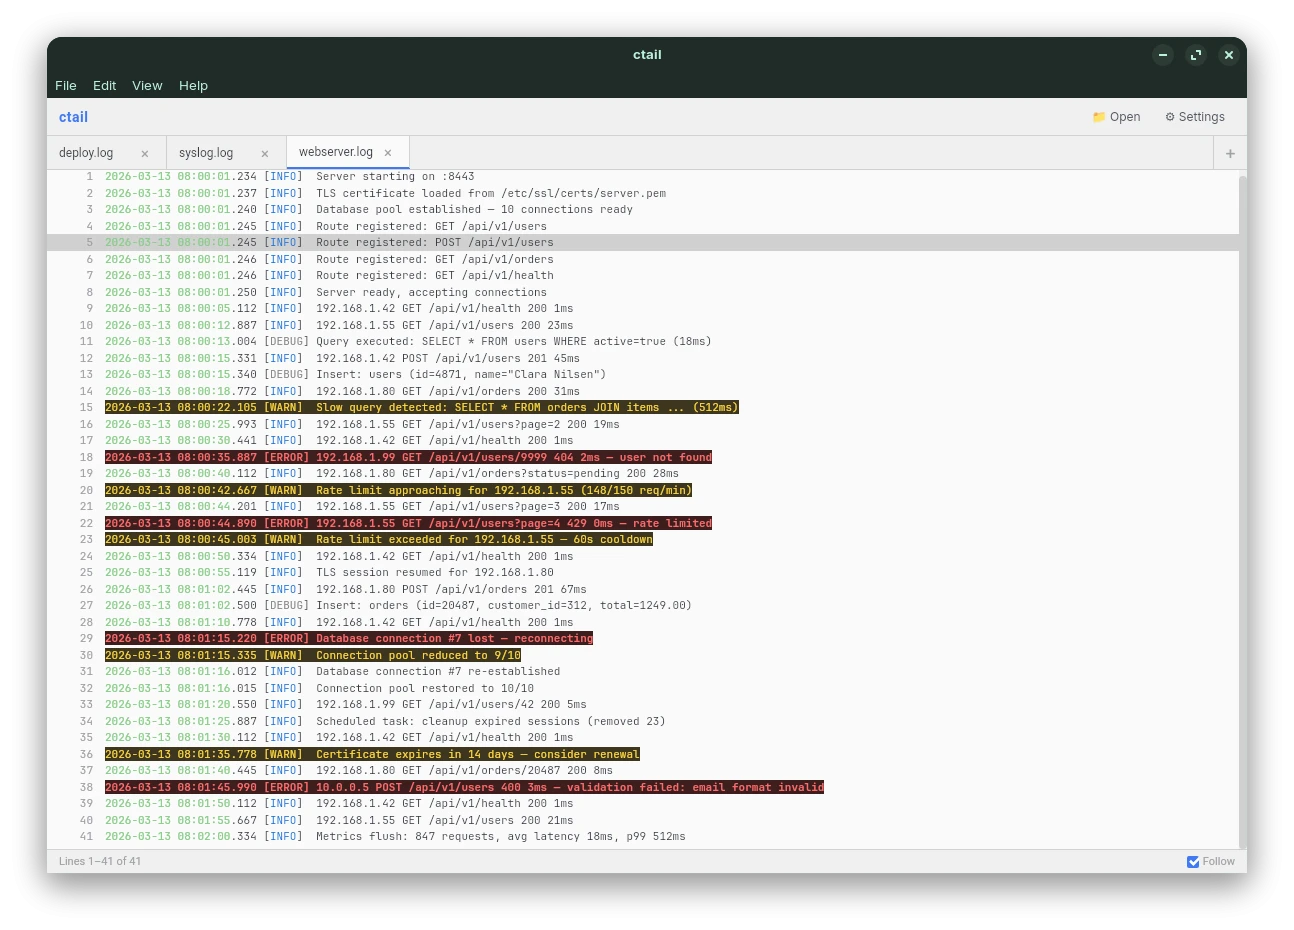This screenshot has height=930, width=1294.
Task: Select error line 'user not found'
Action: coord(643,457)
